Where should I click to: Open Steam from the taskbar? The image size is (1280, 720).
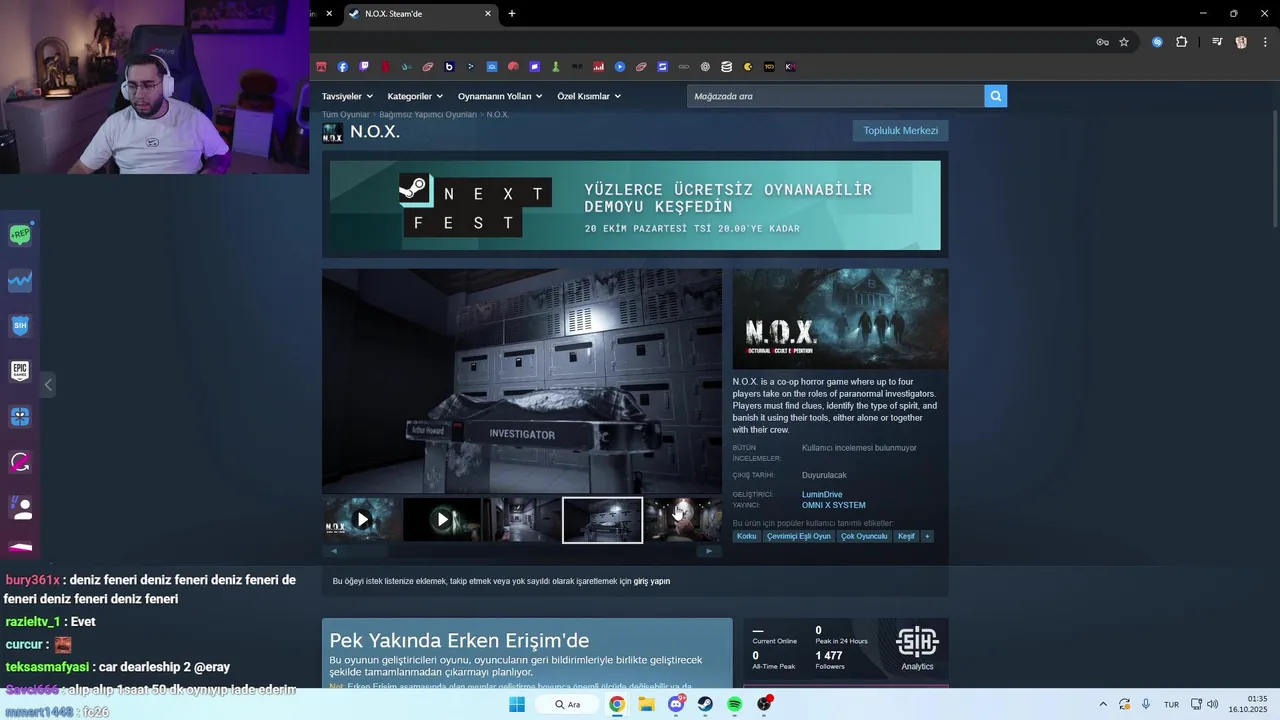(705, 705)
